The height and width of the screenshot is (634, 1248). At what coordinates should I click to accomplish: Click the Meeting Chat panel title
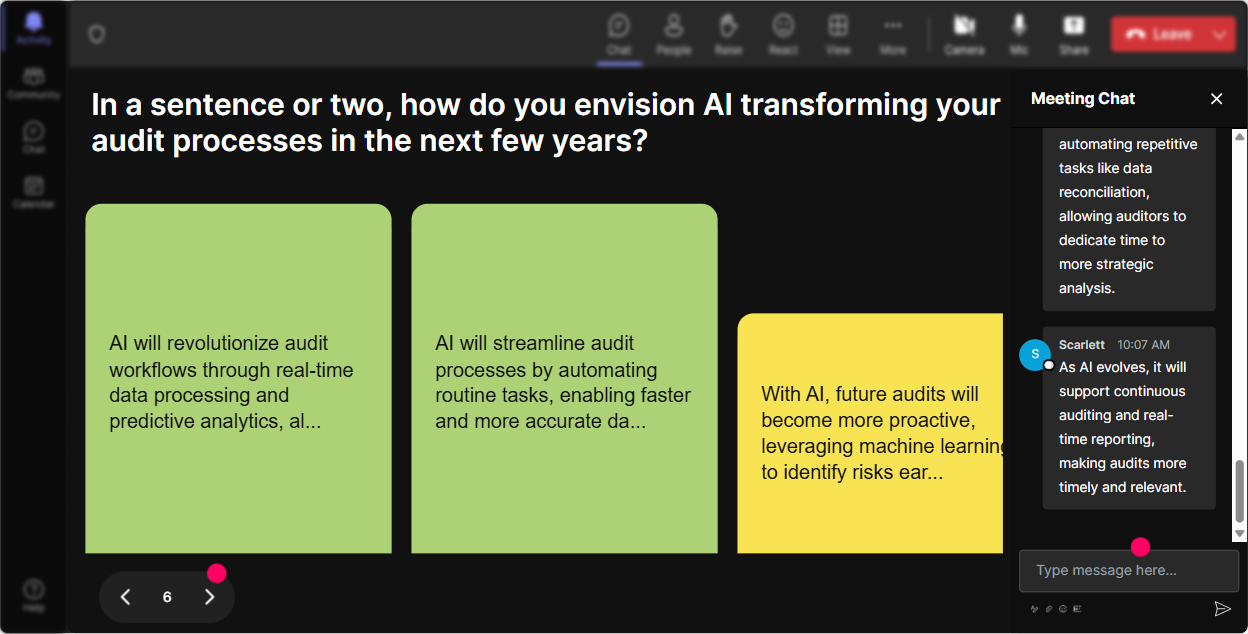pos(1083,98)
